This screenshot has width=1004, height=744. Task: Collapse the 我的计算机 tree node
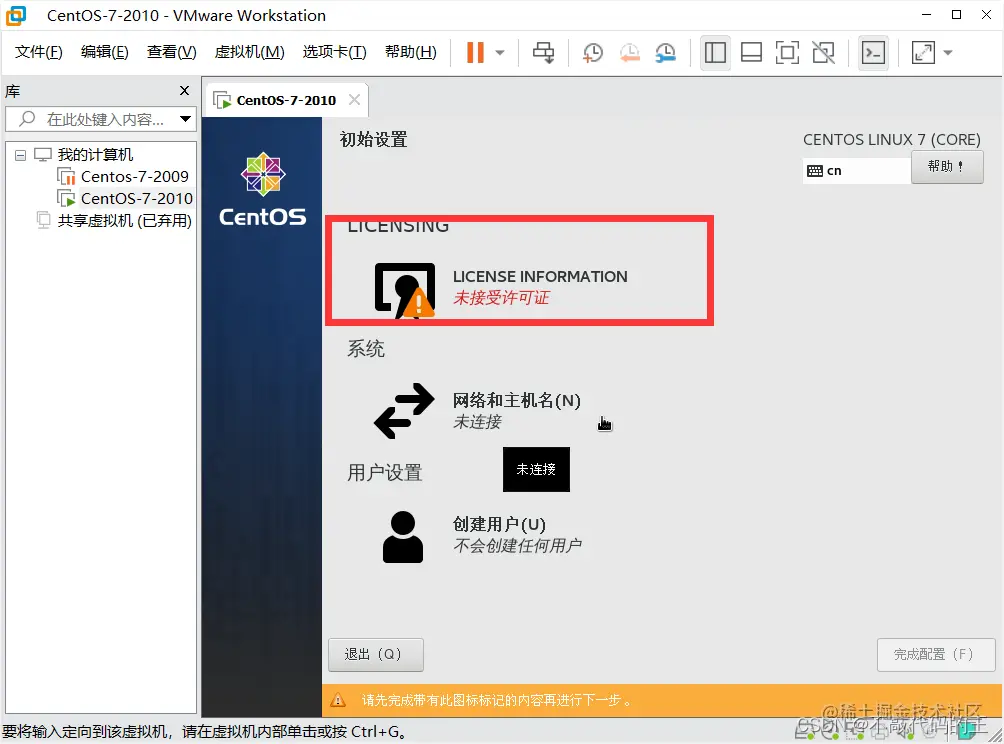20,155
